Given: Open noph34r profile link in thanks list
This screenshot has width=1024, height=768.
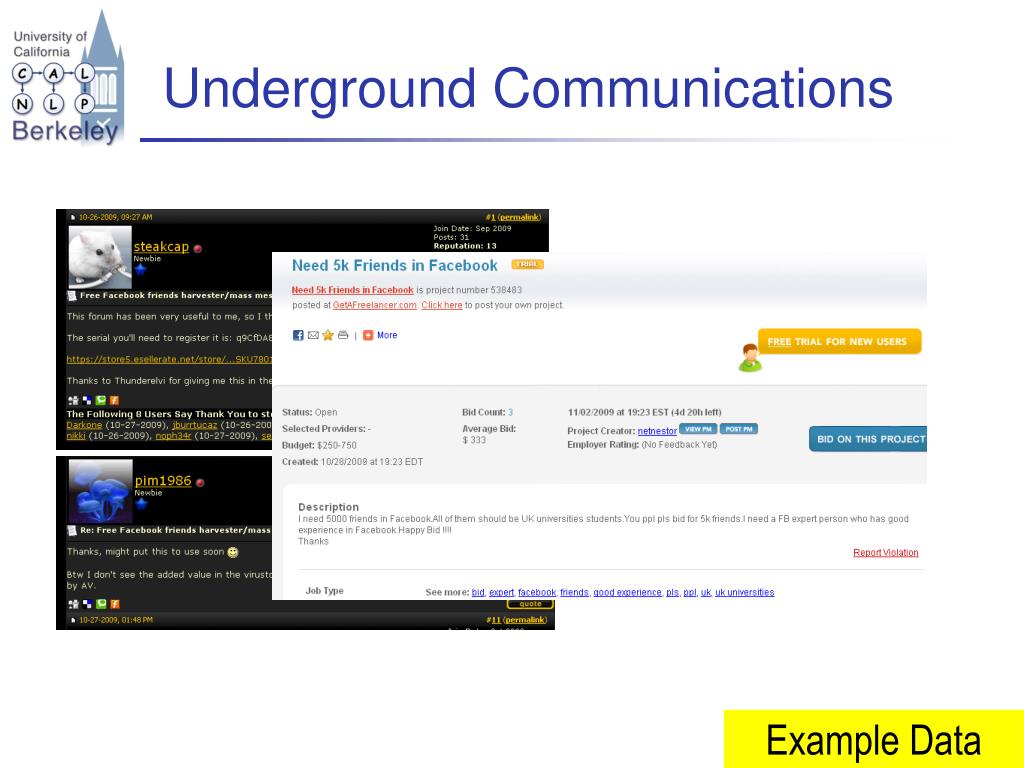Looking at the screenshot, I should tap(173, 436).
